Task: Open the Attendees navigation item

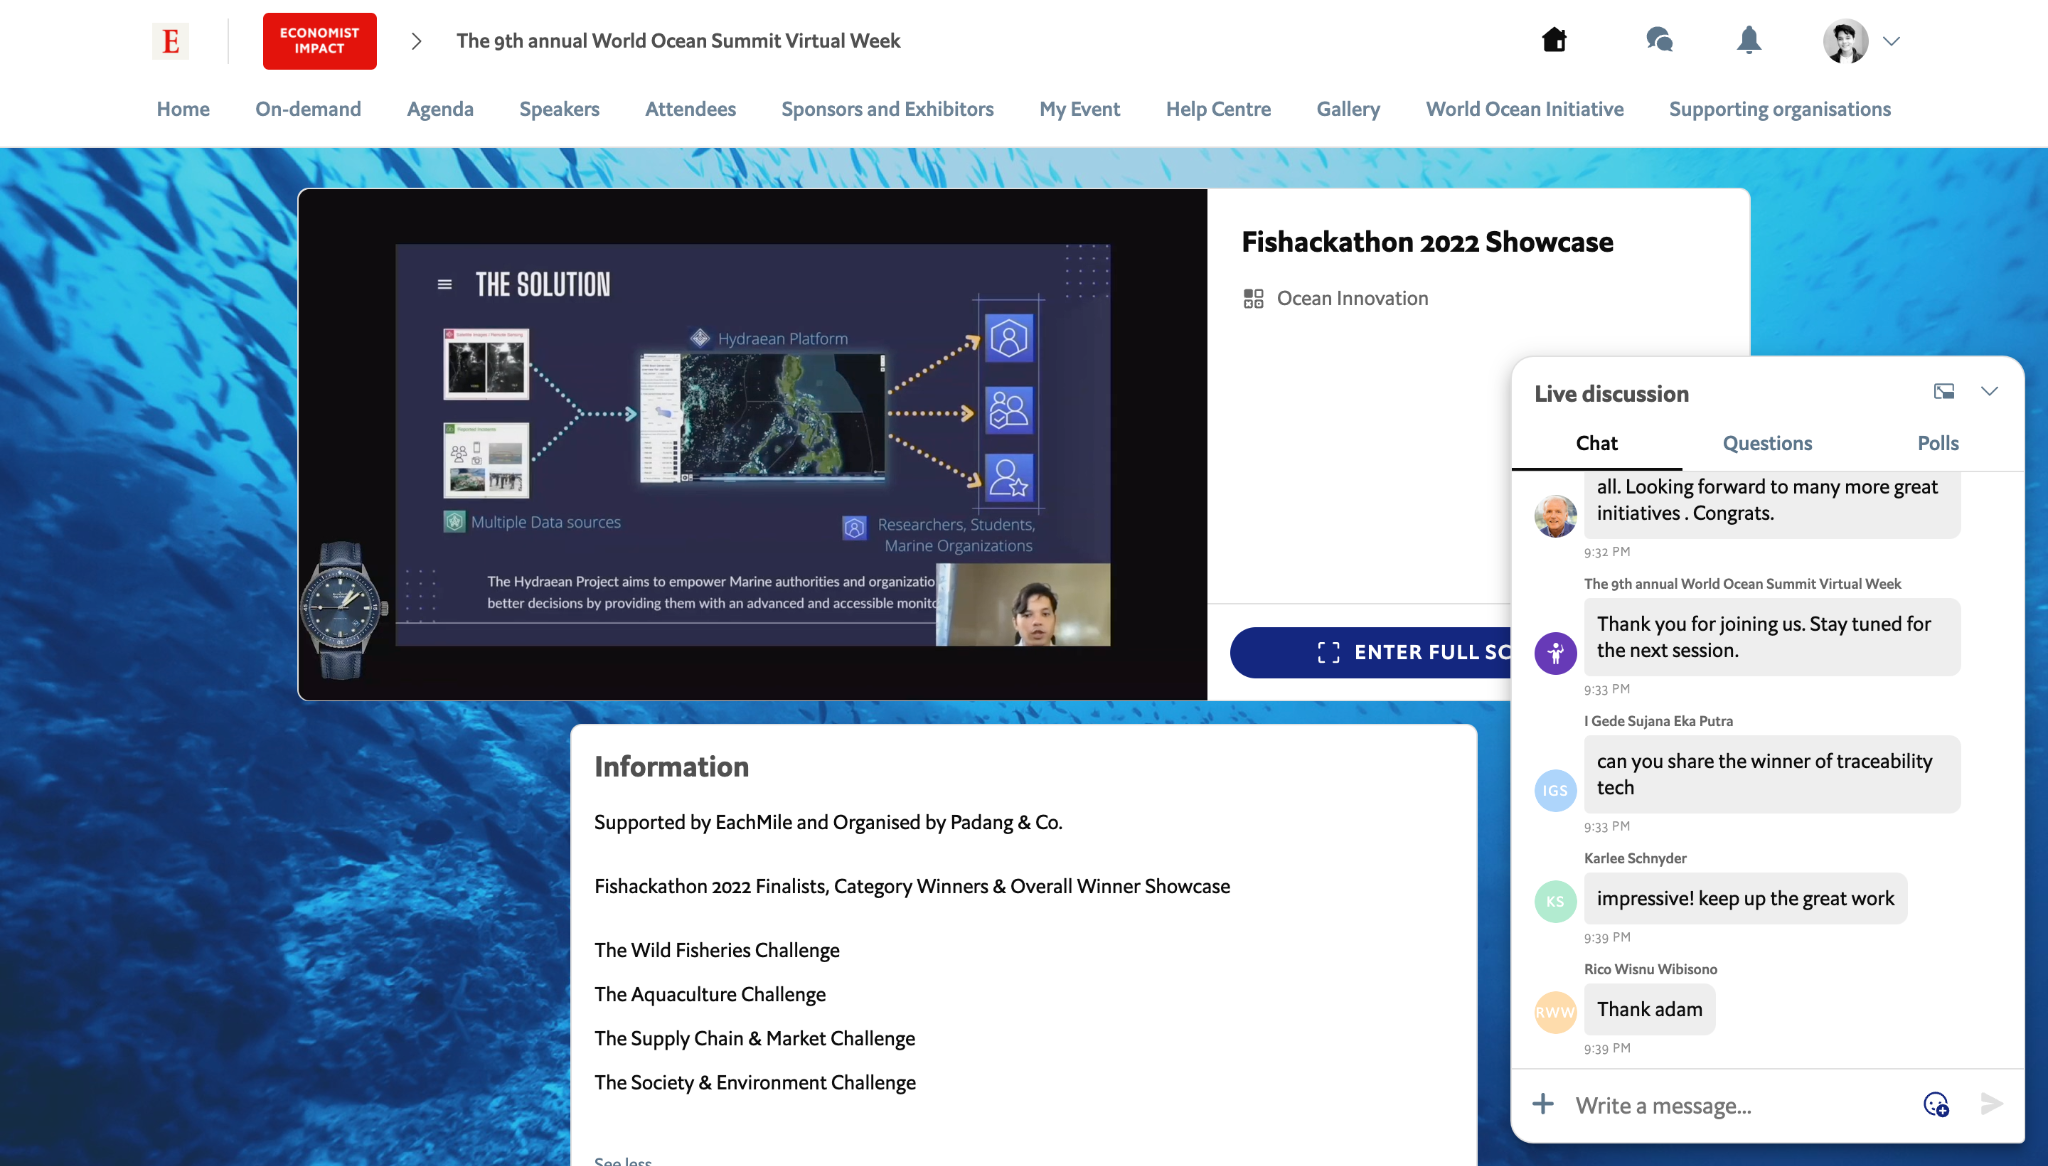Action: (x=690, y=109)
